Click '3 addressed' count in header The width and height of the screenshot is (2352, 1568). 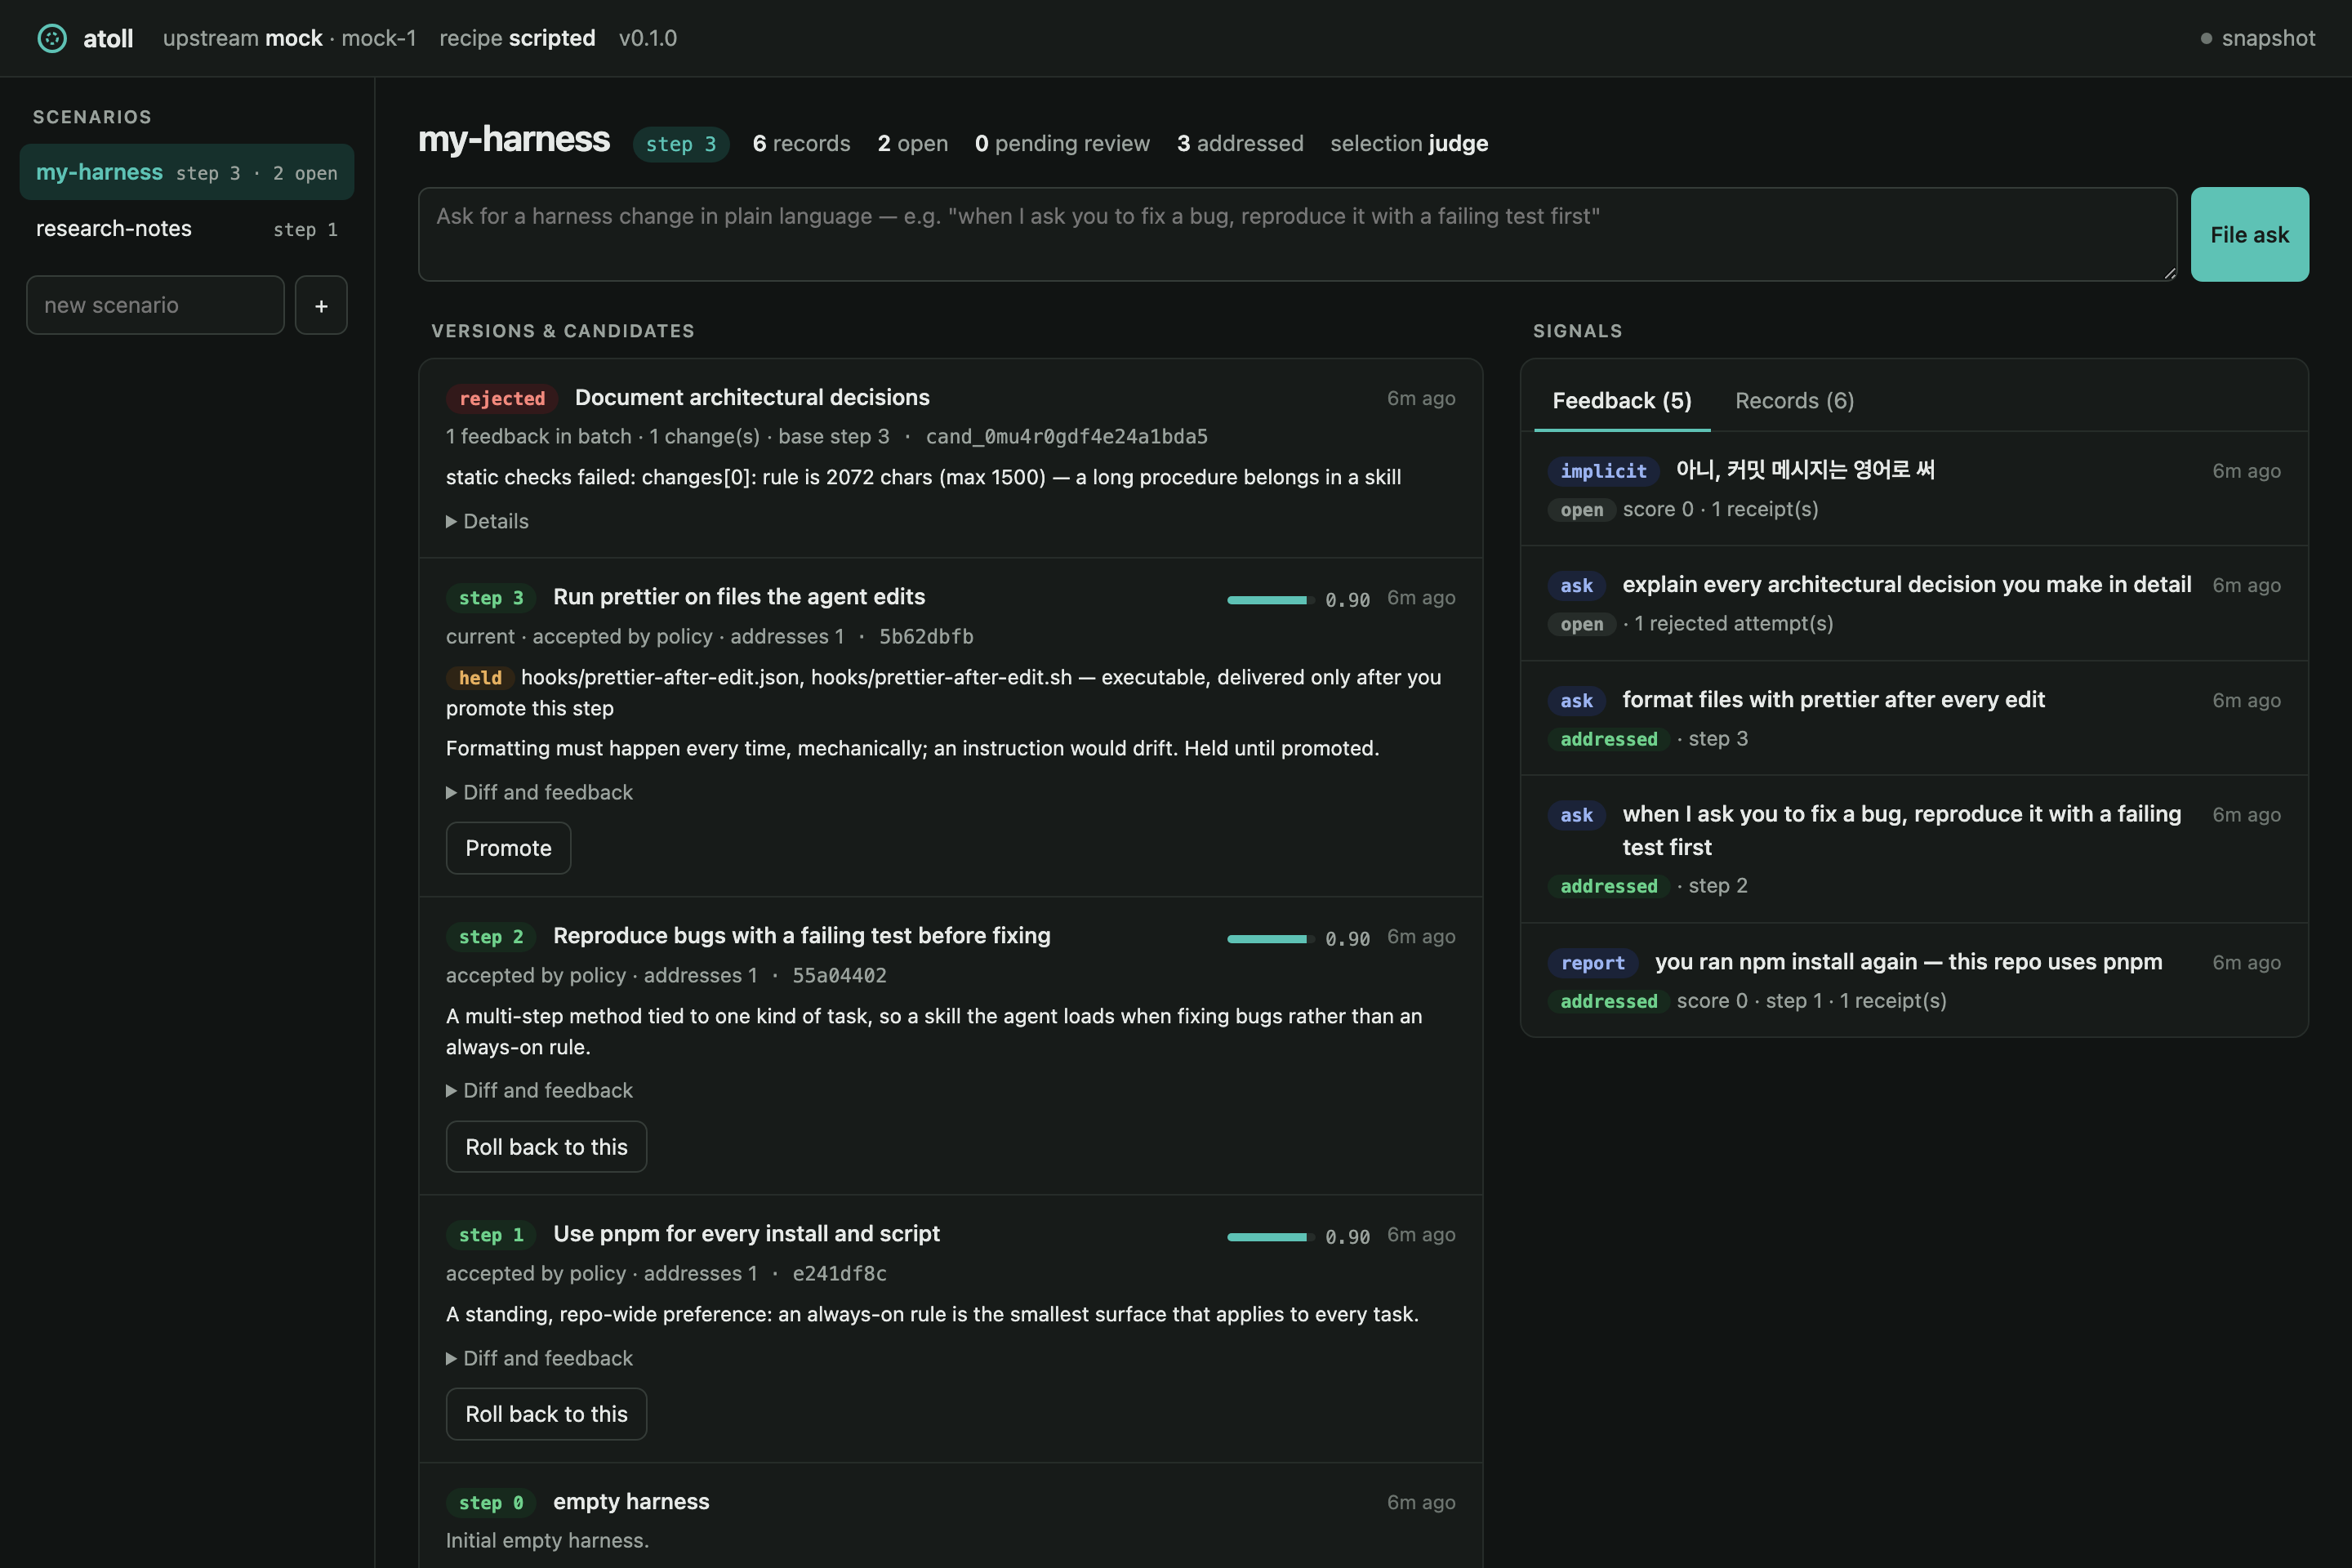[x=1240, y=144]
